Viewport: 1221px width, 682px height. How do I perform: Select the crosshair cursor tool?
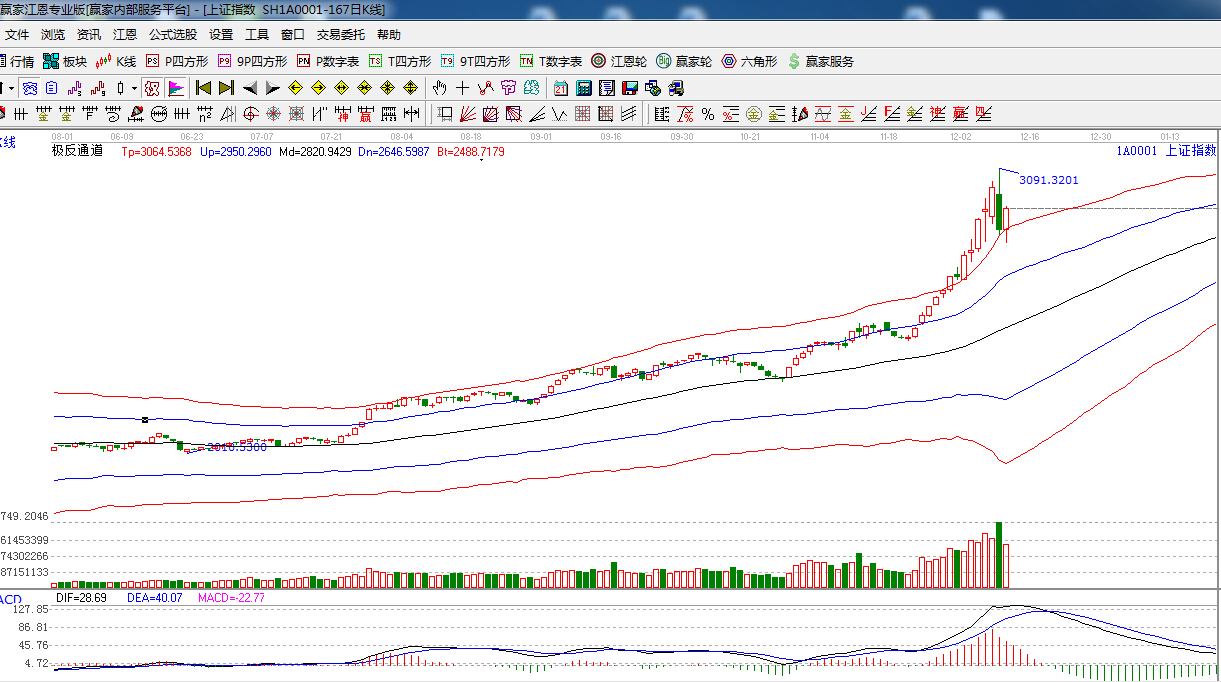click(462, 88)
